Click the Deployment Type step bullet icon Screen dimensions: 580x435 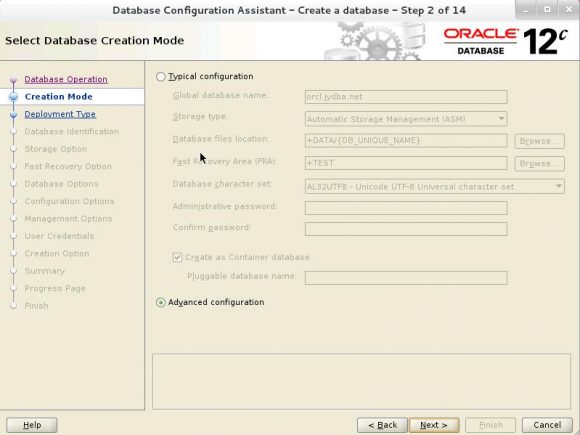coord(14,115)
